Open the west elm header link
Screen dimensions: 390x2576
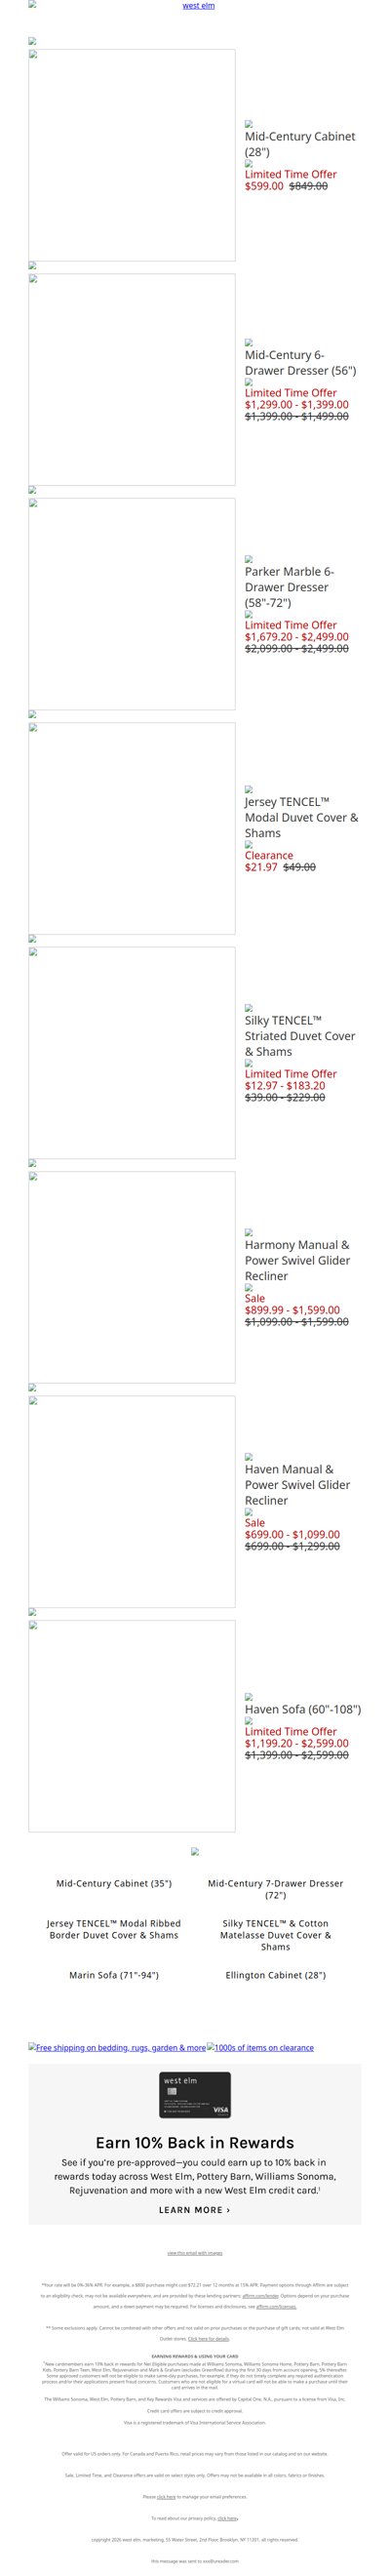[x=198, y=6]
